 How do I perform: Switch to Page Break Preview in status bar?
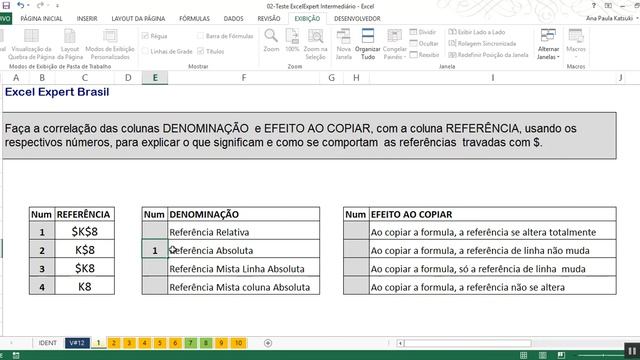(561, 355)
